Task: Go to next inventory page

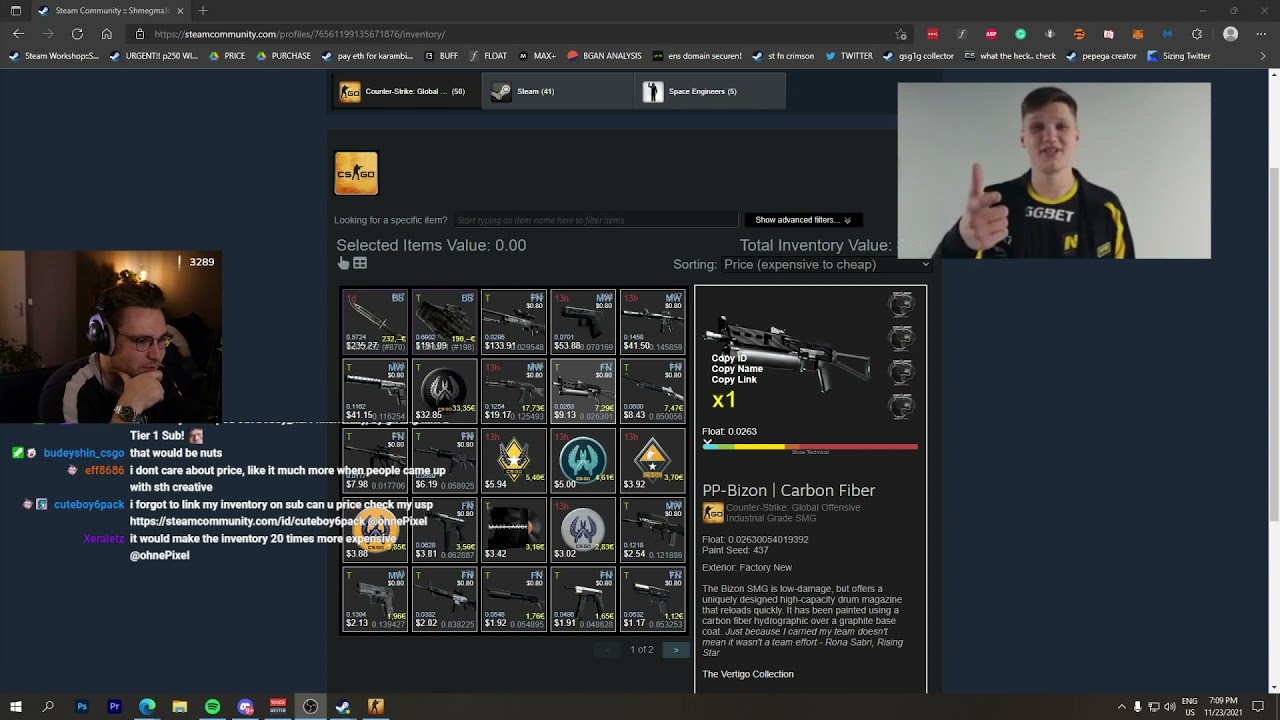Action: tap(676, 650)
